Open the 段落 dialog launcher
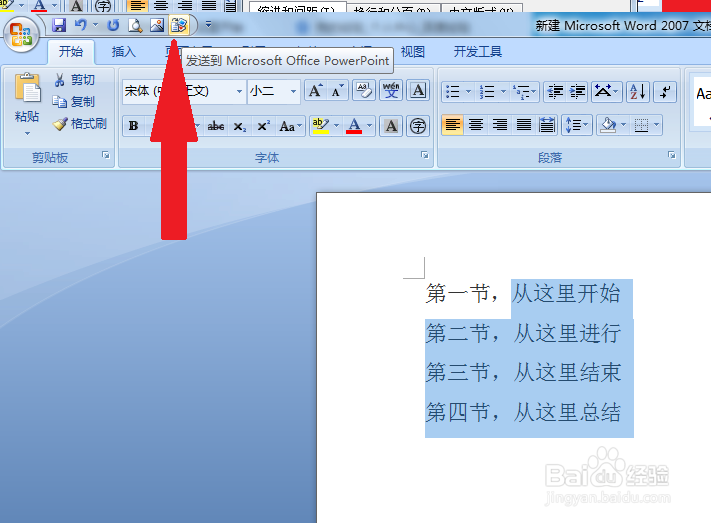Viewport: 711px width, 523px height. click(672, 156)
